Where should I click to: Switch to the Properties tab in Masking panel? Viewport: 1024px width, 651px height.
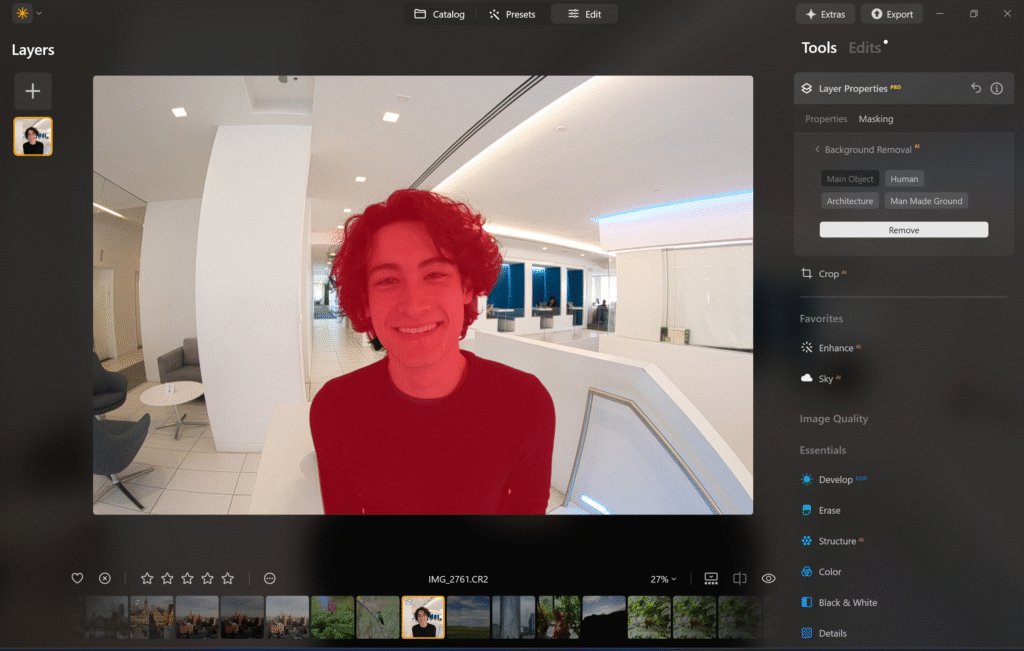[825, 118]
